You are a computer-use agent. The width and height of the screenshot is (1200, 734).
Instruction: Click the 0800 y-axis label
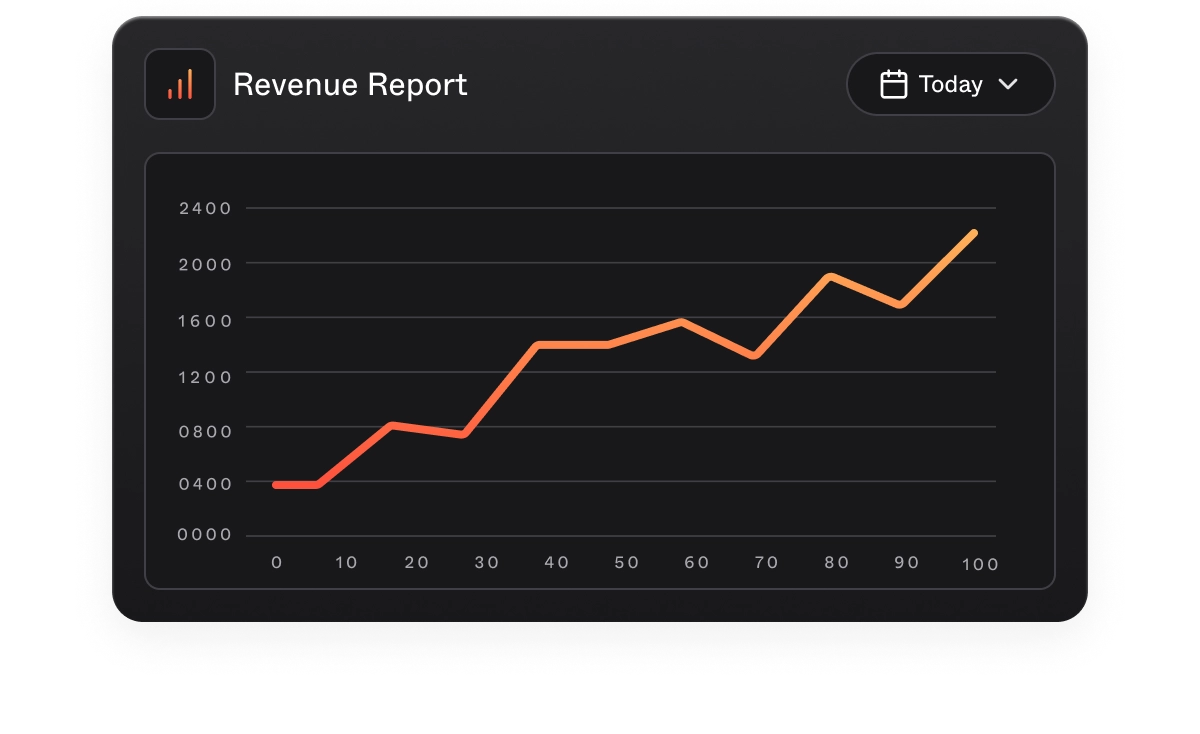pos(205,431)
